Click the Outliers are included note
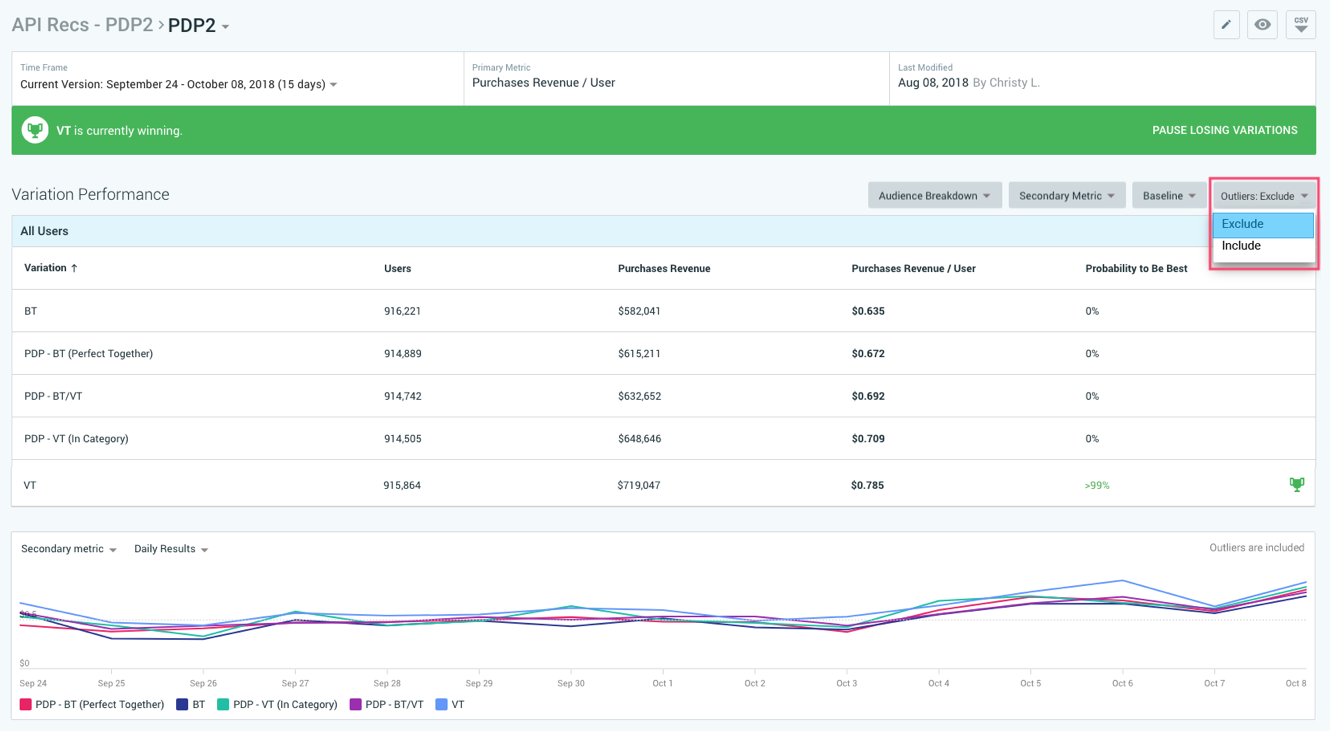 tap(1256, 548)
